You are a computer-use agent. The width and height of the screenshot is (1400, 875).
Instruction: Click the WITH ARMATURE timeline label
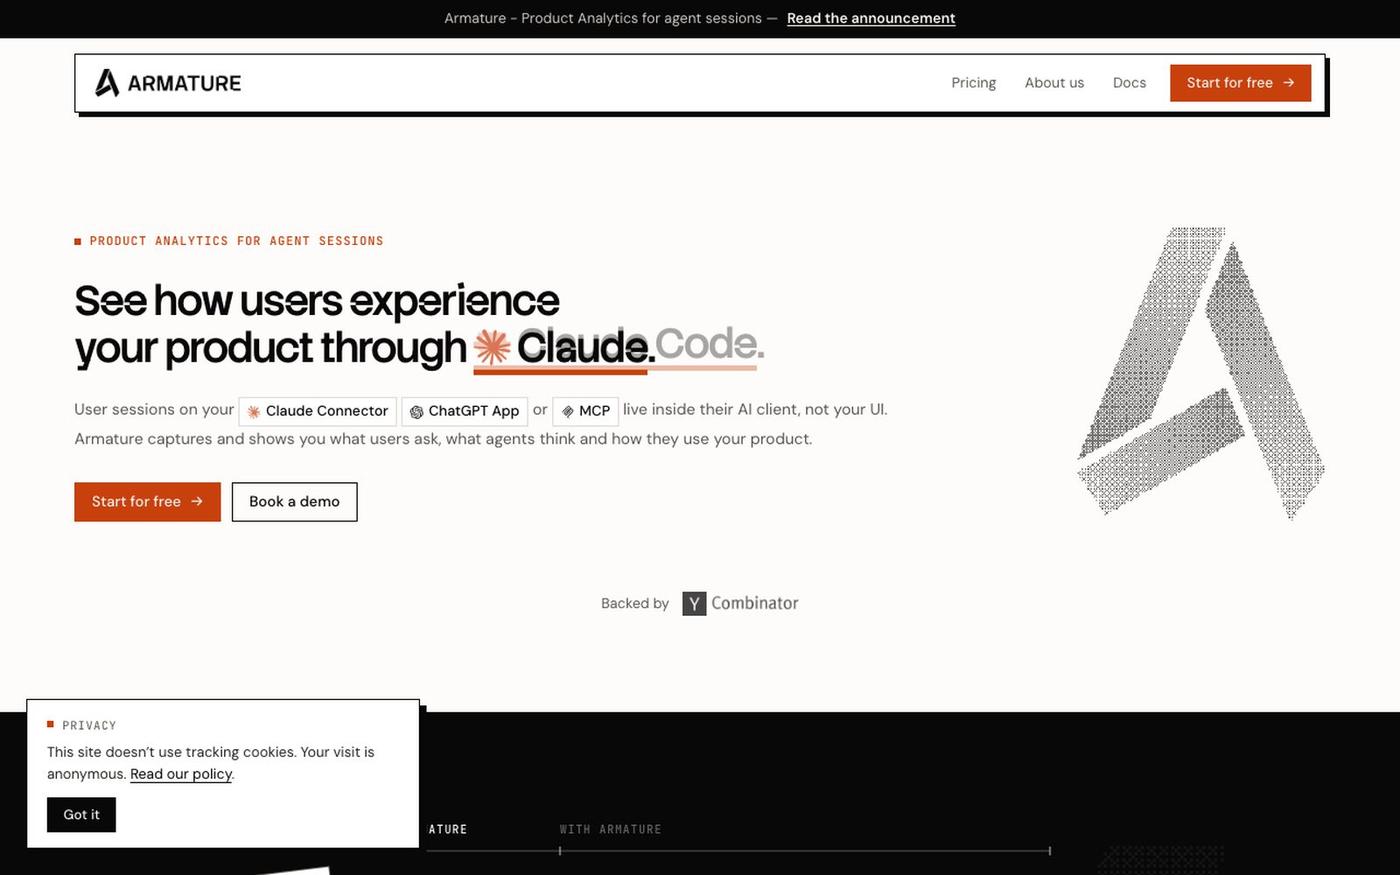[x=610, y=829]
